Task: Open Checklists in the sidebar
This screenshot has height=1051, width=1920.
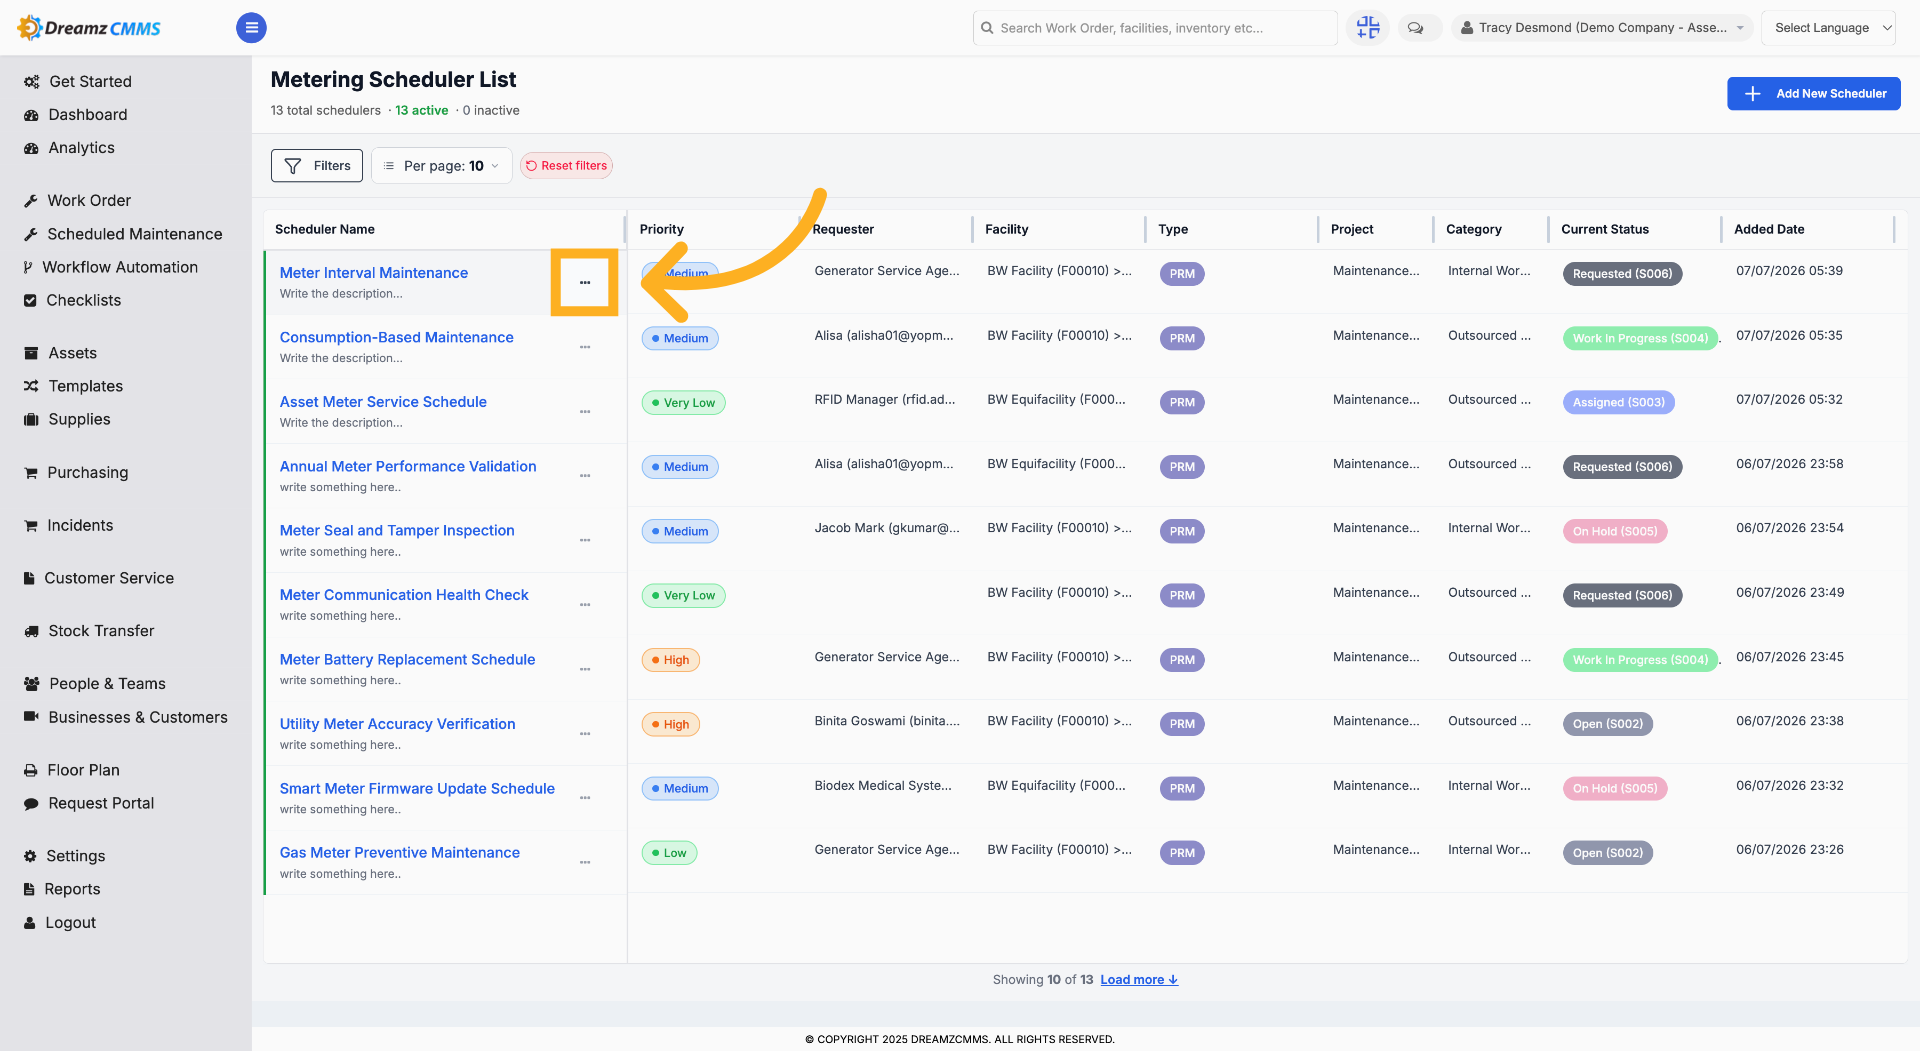Action: (x=84, y=300)
